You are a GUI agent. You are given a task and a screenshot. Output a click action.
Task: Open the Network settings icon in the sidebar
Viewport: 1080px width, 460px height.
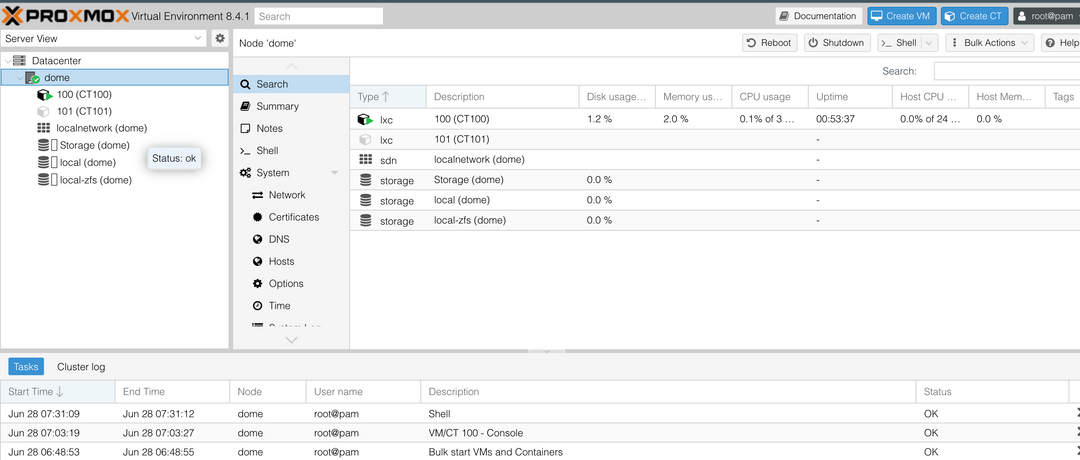[258, 195]
